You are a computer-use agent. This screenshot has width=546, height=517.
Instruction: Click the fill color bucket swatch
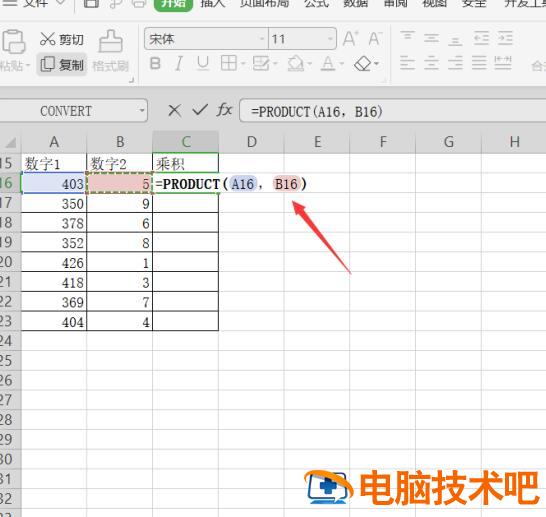296,64
